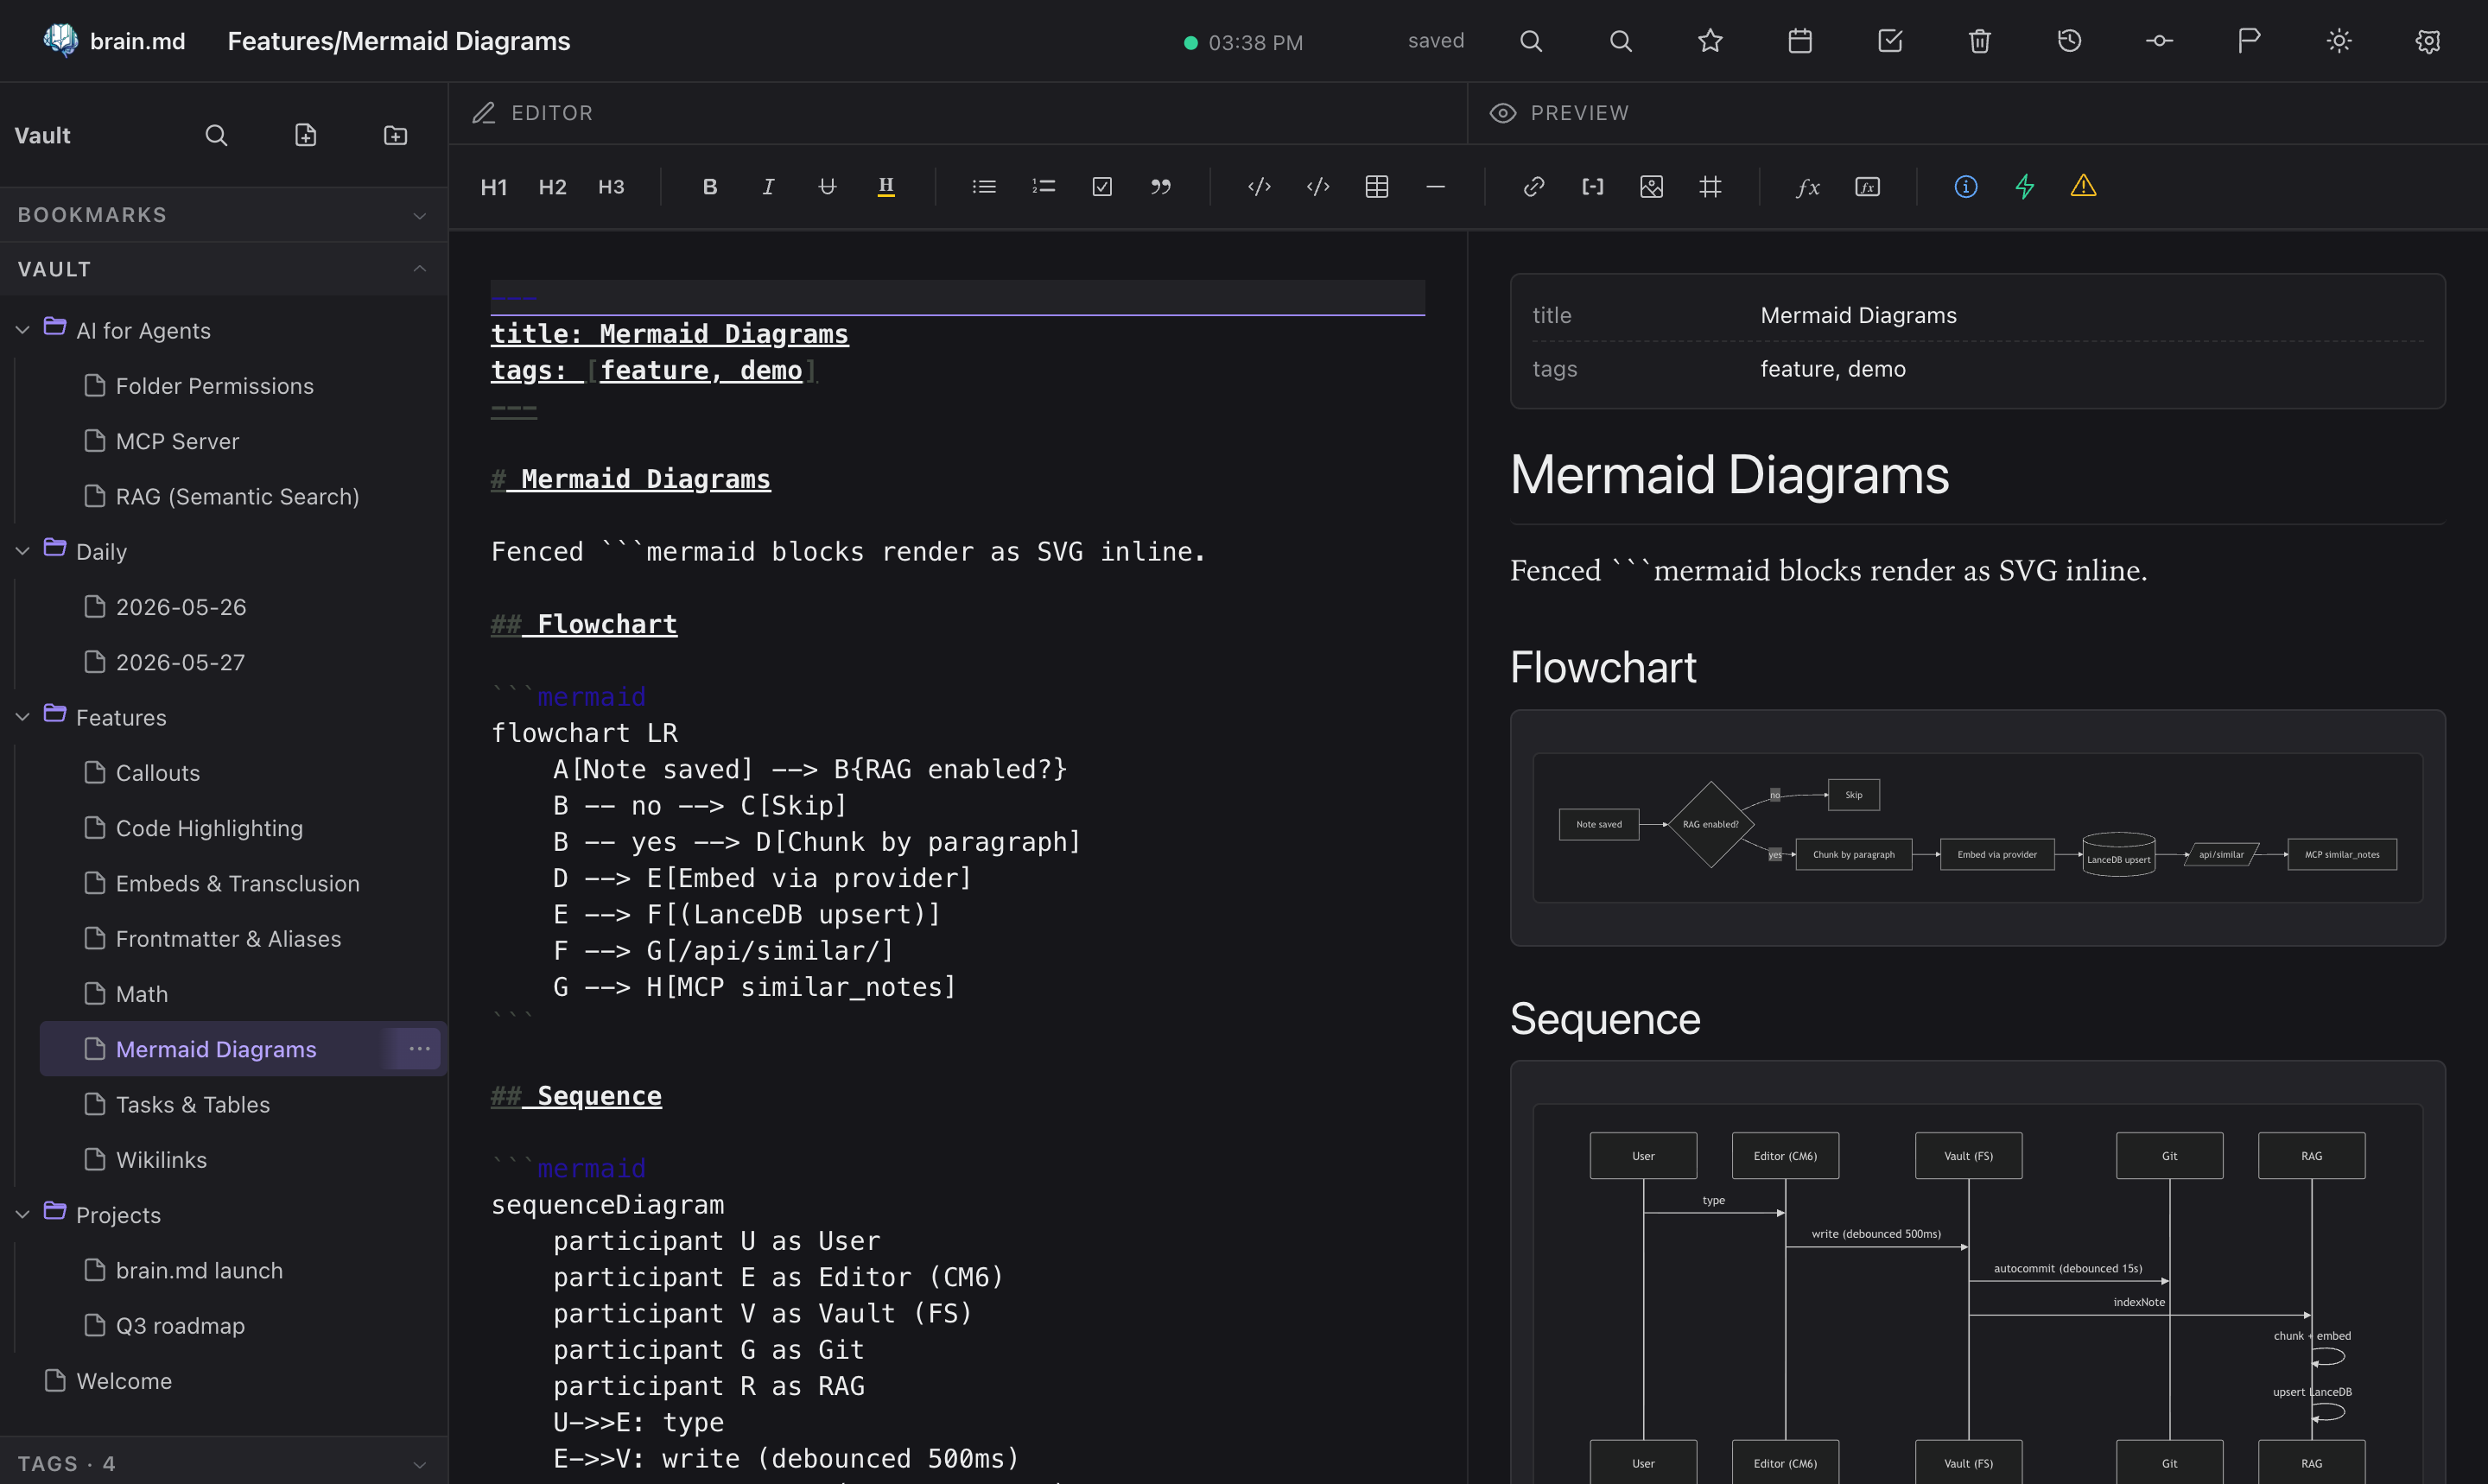
Task: Select the PREVIEW pane header
Action: coord(1559,113)
